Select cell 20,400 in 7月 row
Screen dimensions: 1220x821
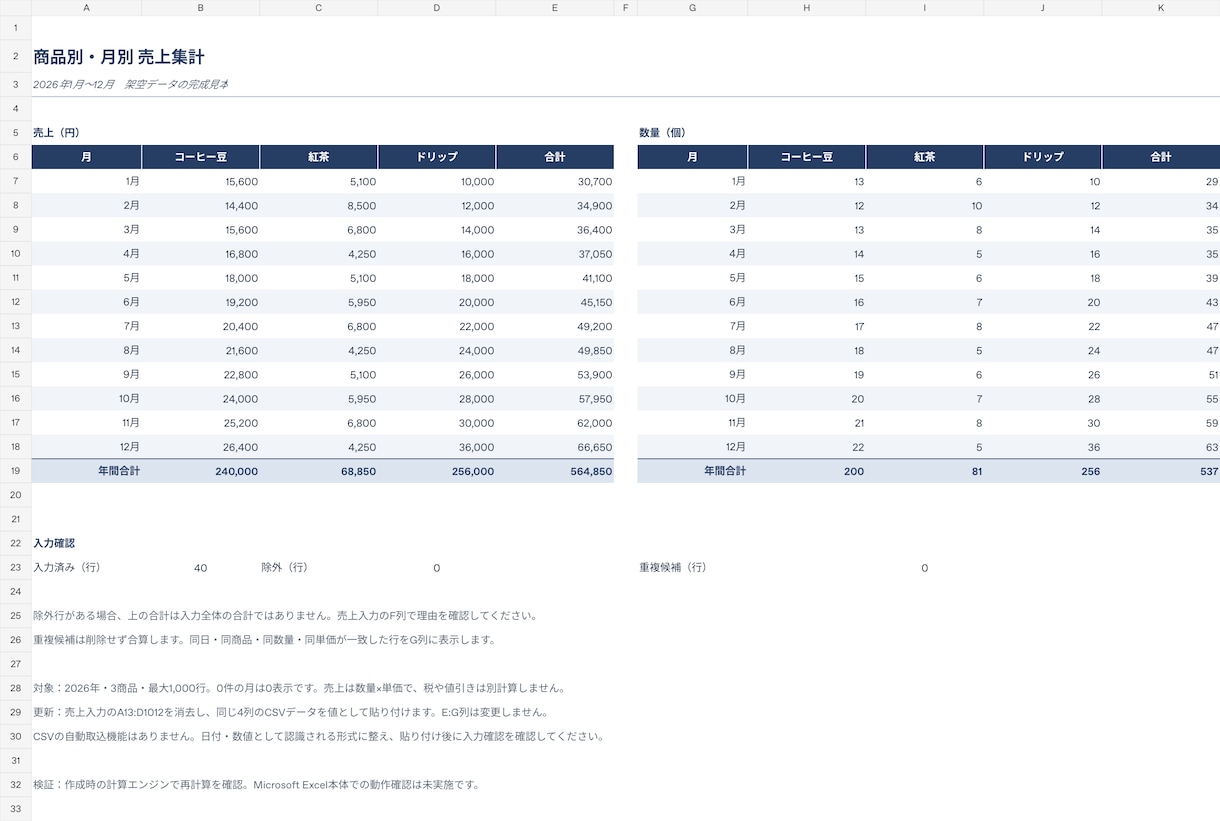[201, 326]
